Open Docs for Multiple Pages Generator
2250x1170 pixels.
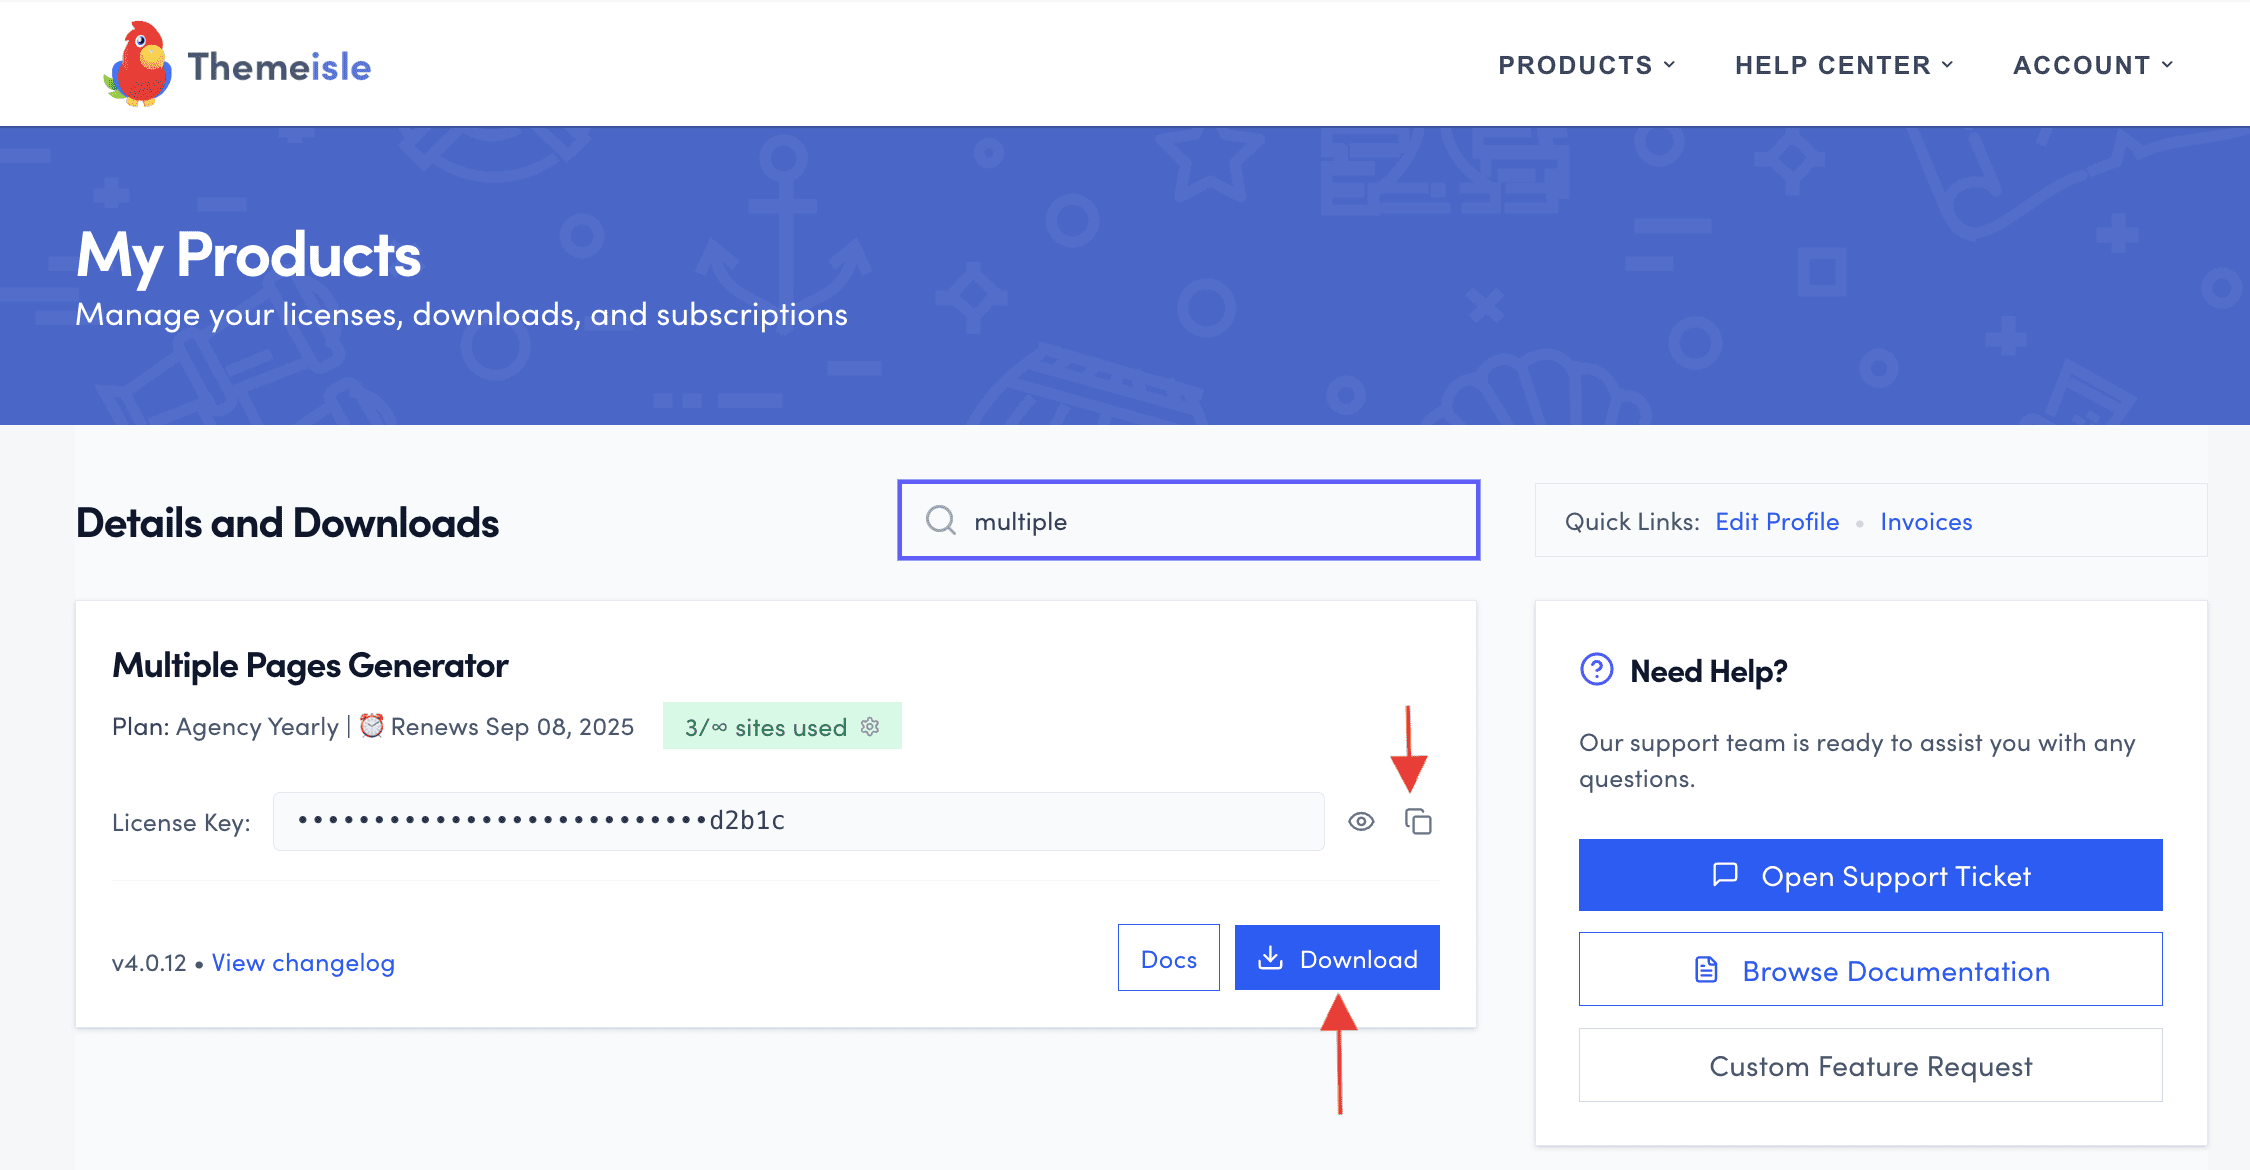1168,958
